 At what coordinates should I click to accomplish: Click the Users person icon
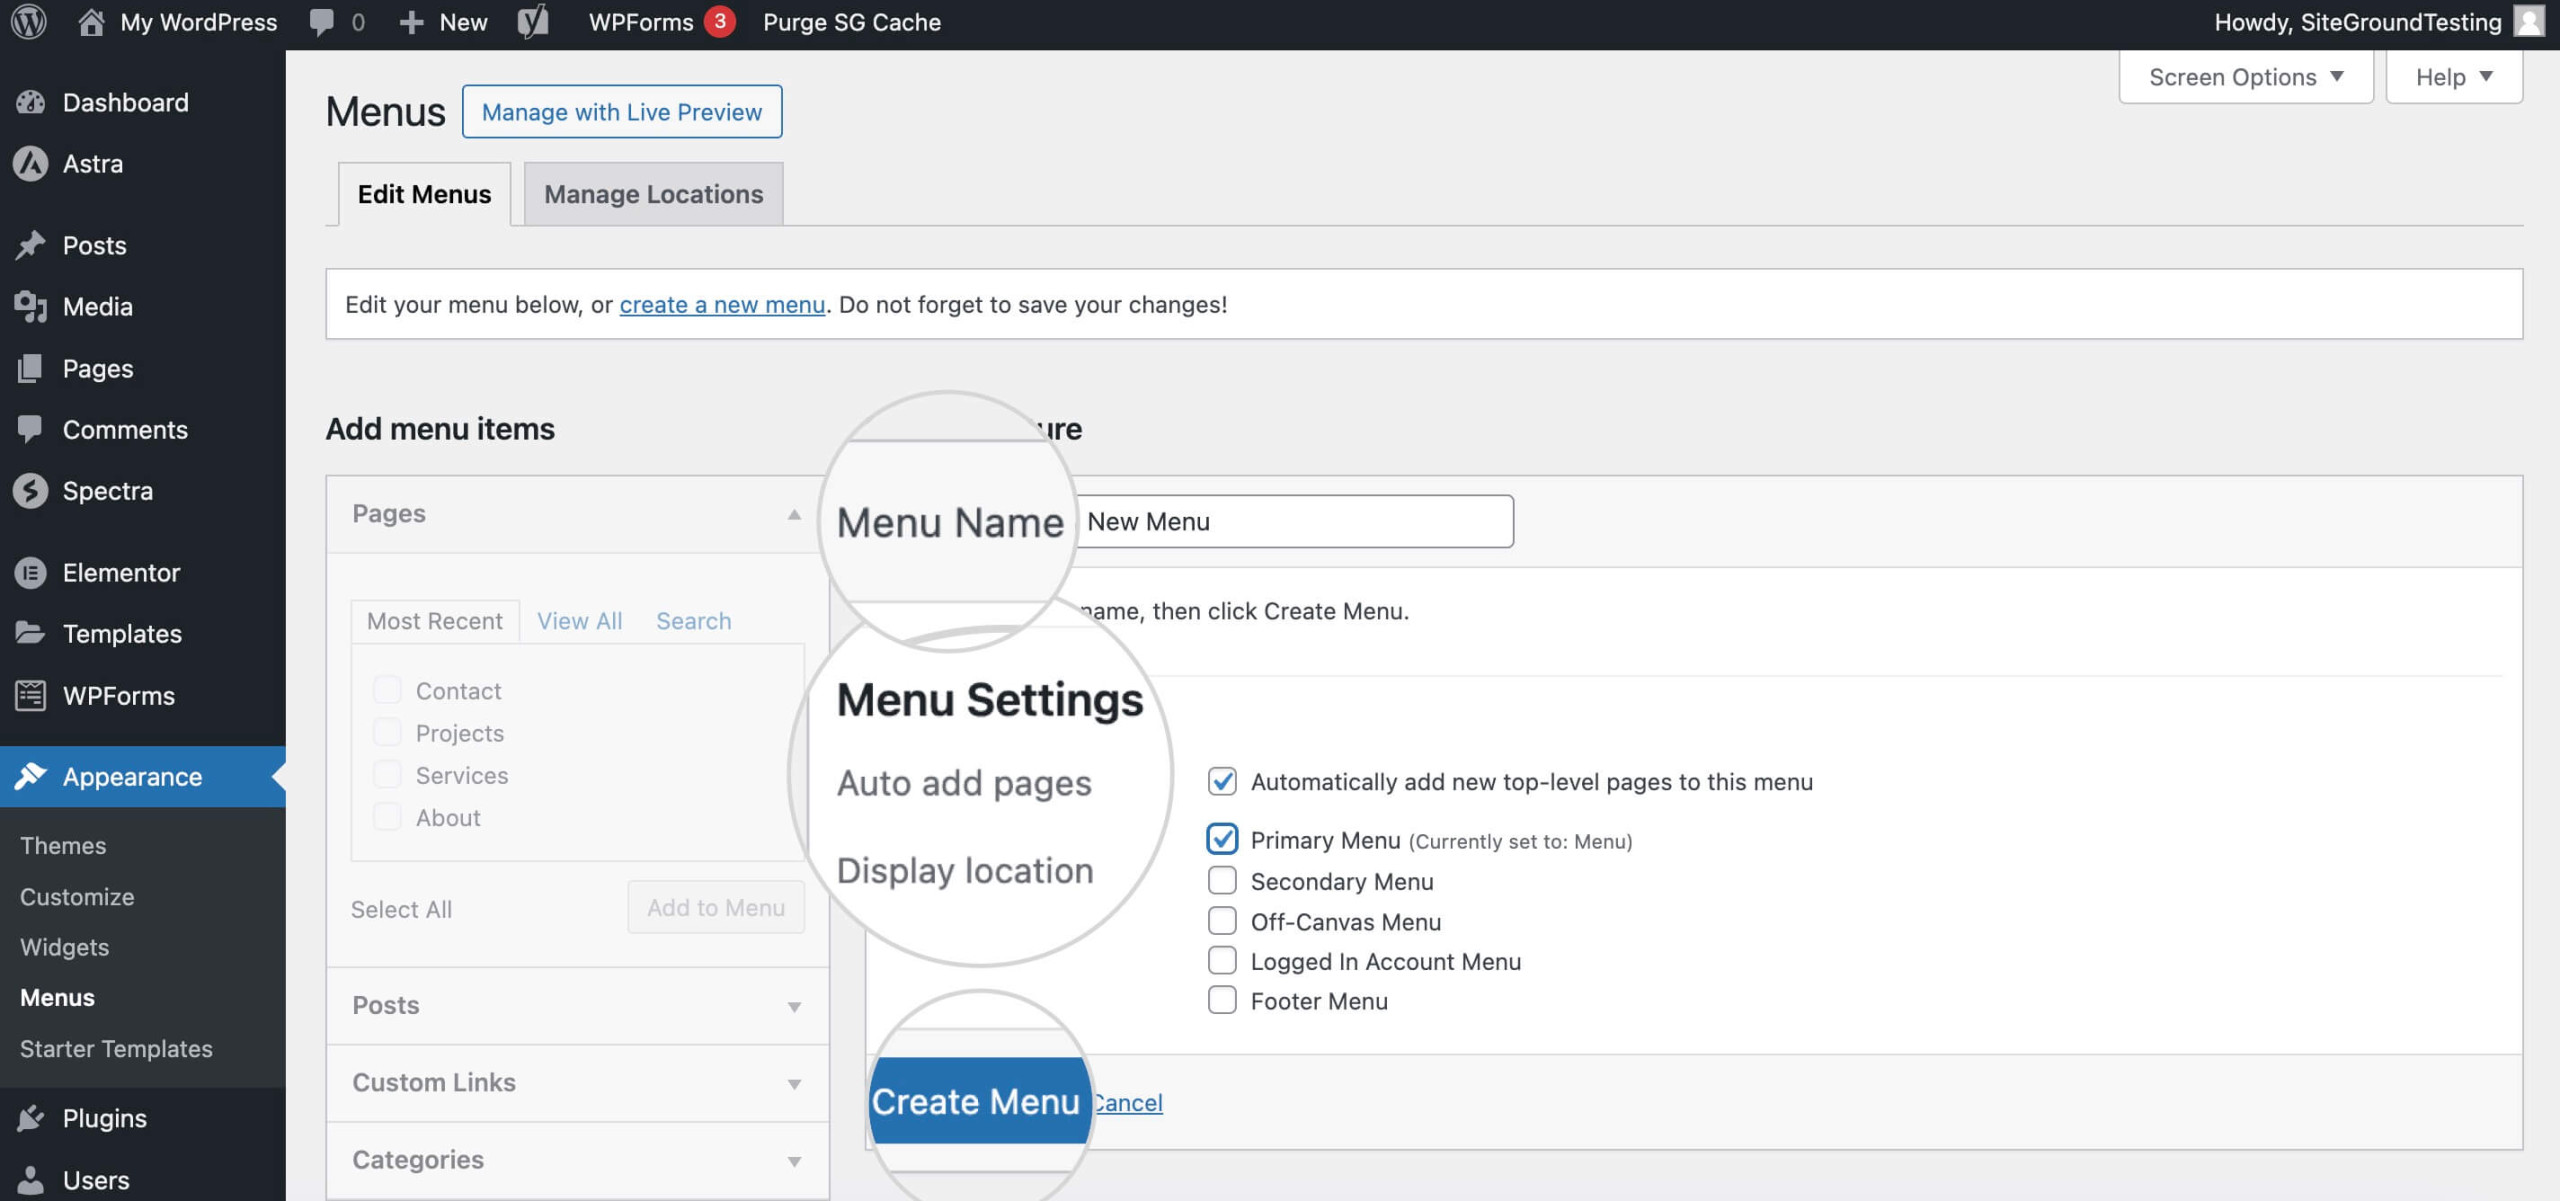pyautogui.click(x=31, y=1180)
